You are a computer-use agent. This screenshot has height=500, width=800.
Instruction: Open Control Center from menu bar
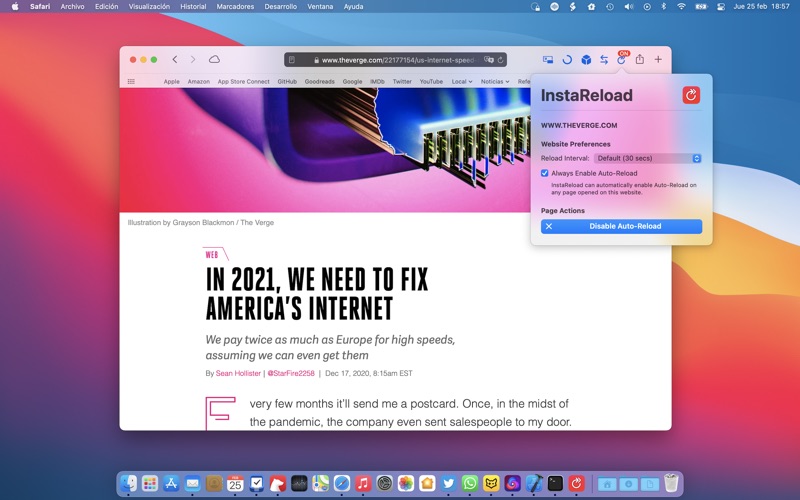721,7
